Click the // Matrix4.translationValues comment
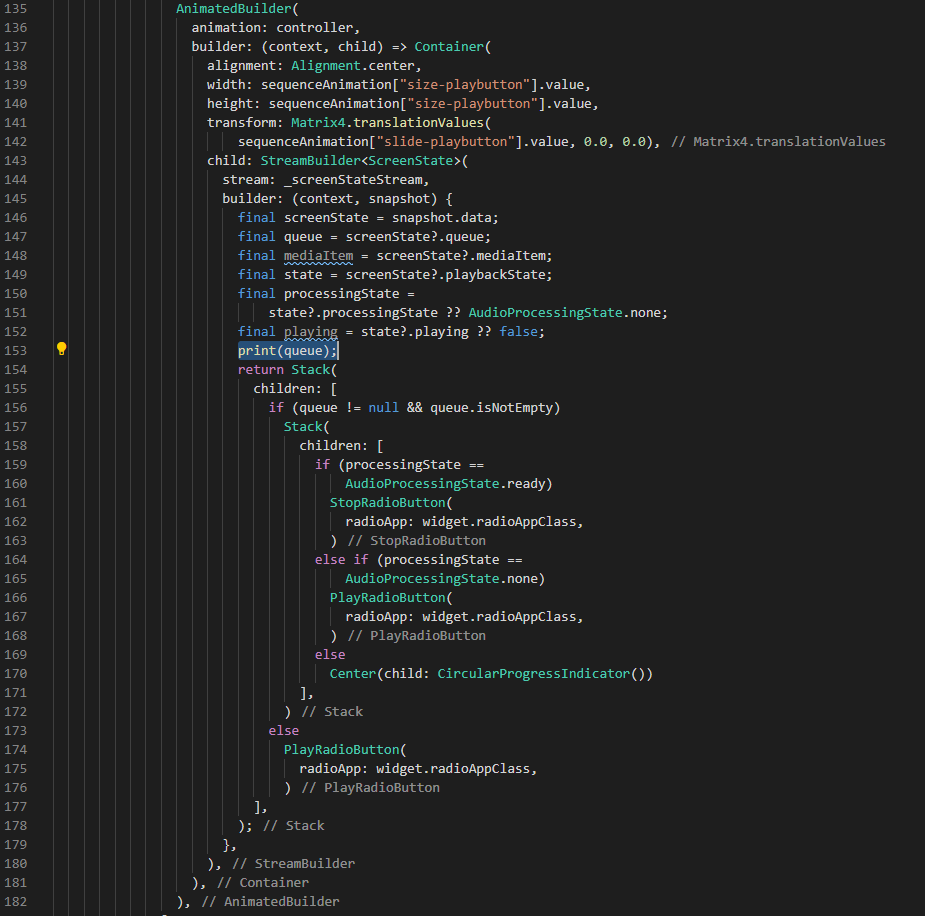Viewport: 925px width, 916px height. (778, 142)
